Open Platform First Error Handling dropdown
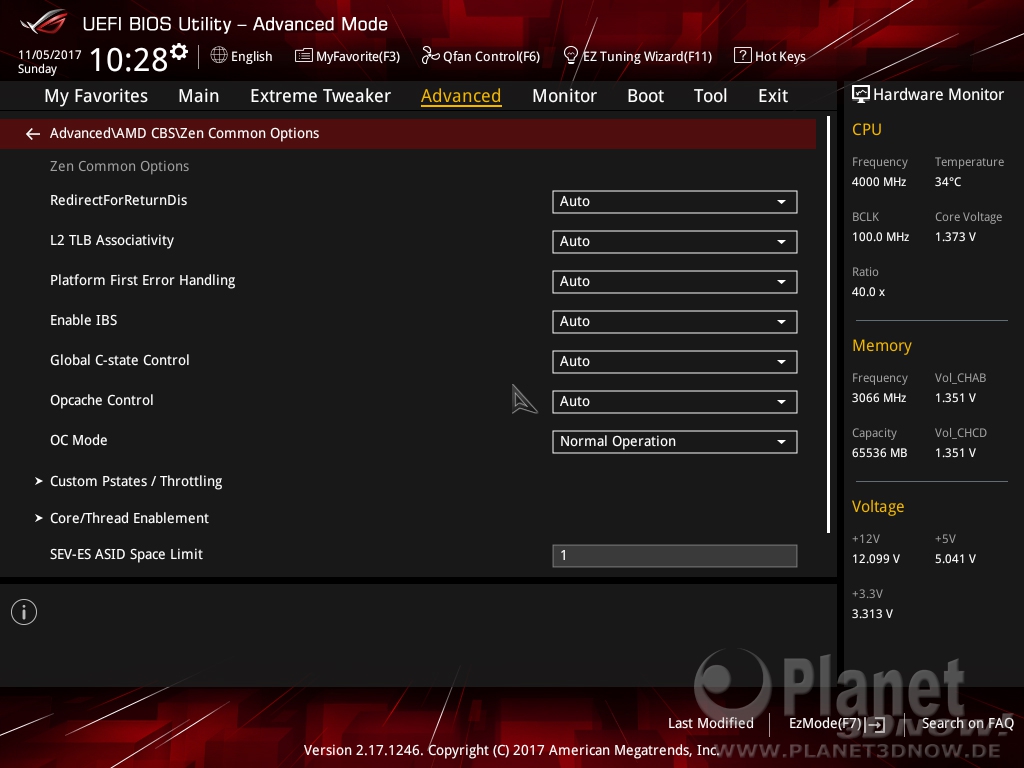 point(675,281)
